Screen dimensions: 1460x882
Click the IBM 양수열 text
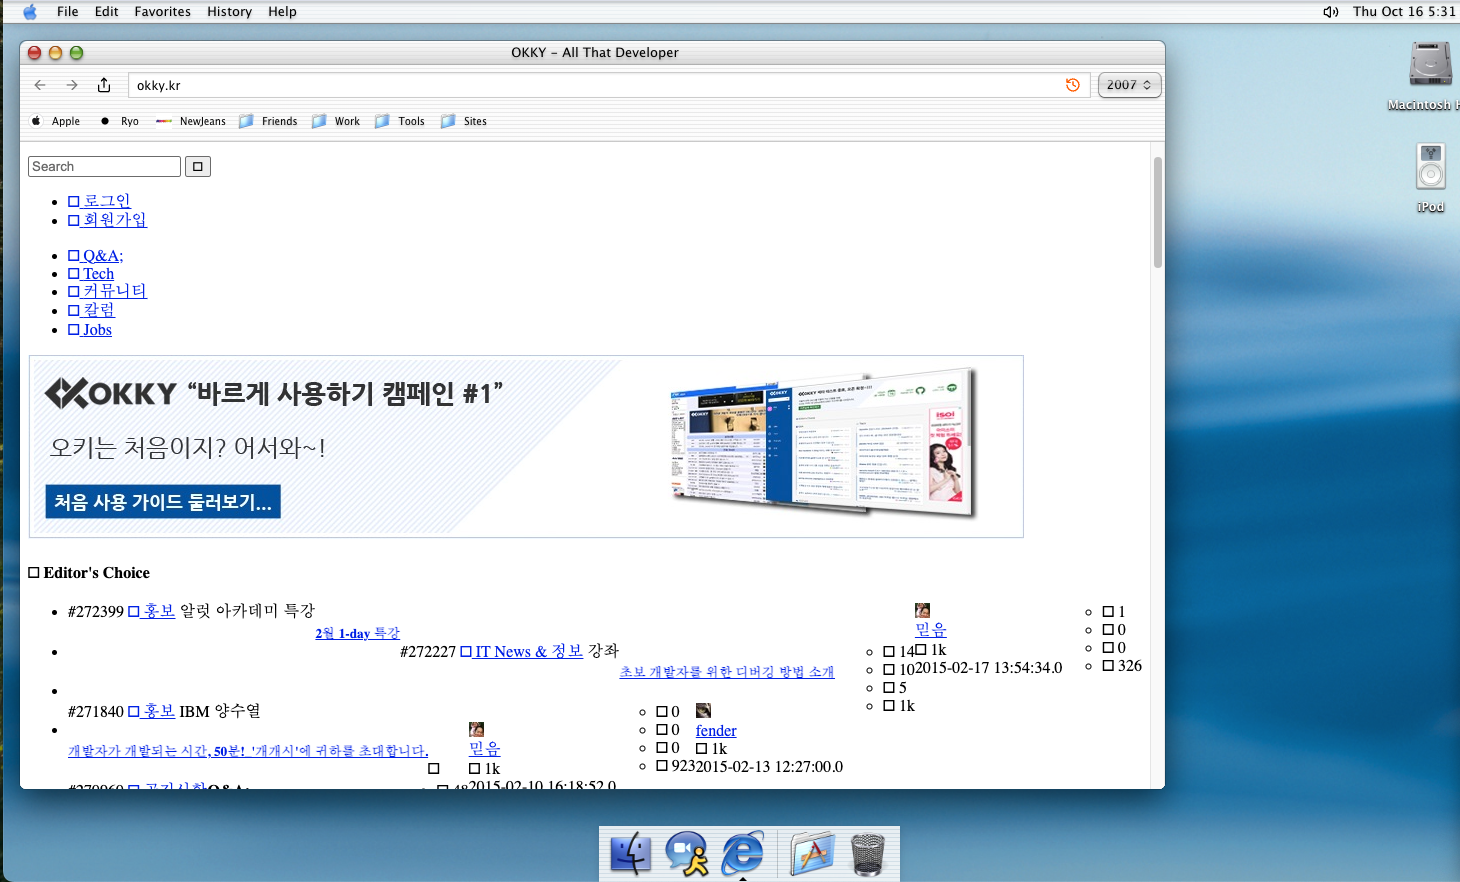(220, 711)
